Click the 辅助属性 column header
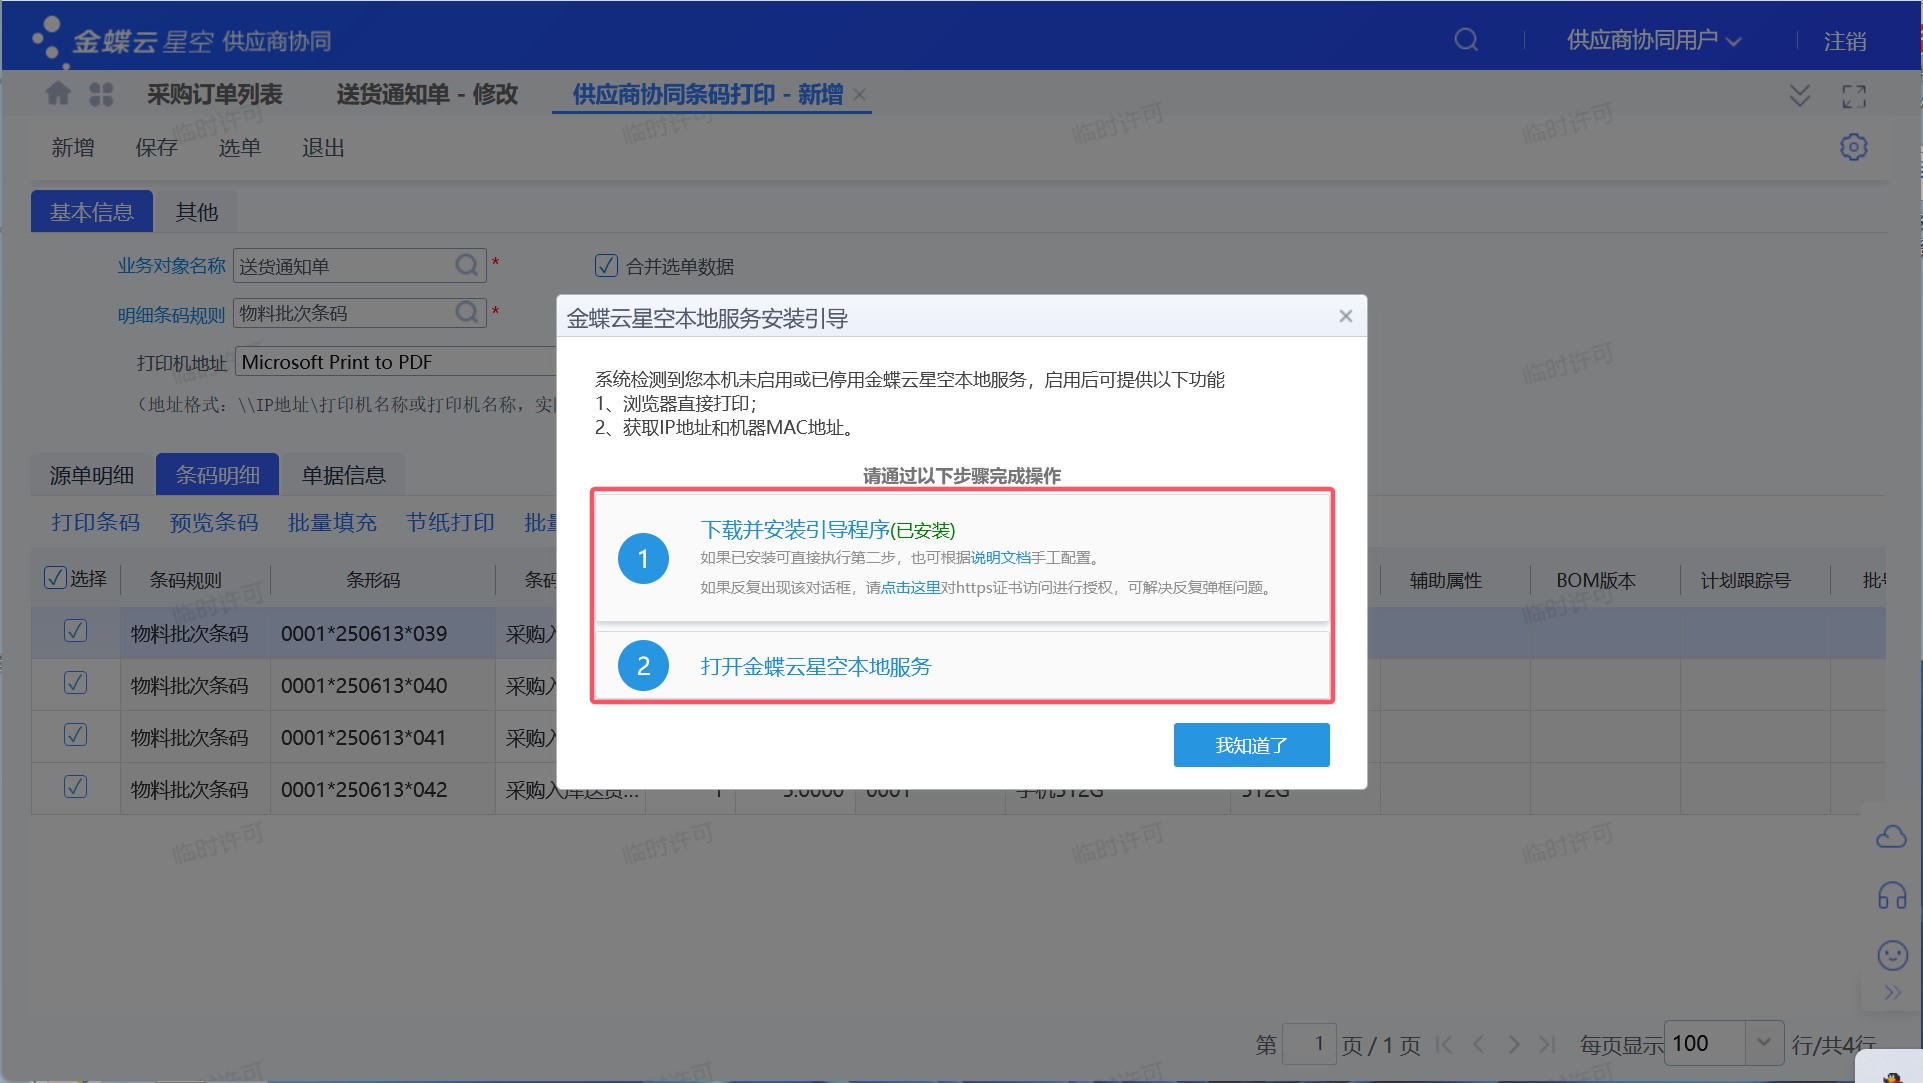The image size is (1923, 1083). click(x=1446, y=581)
